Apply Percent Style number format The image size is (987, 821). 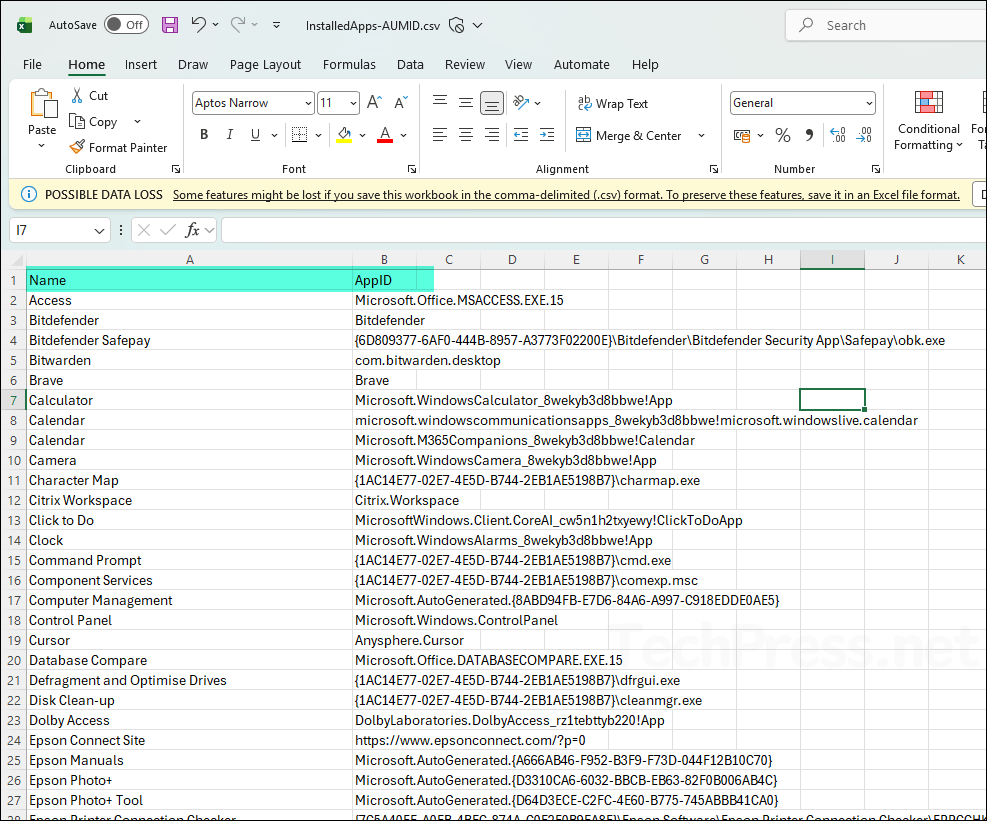coord(782,133)
